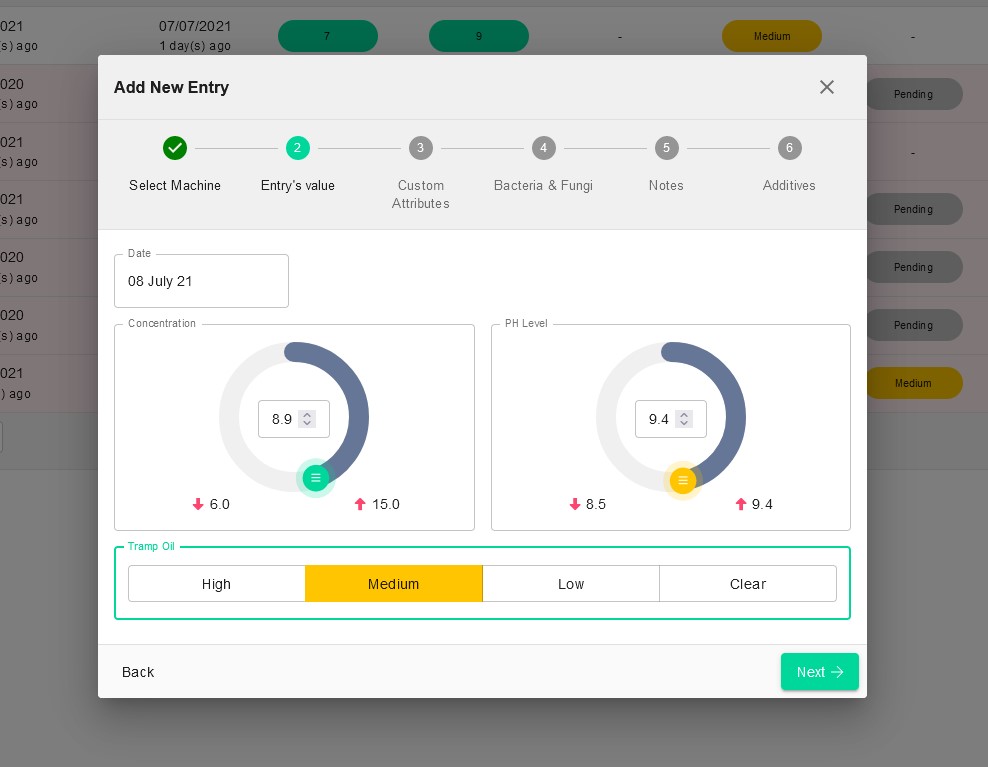The image size is (988, 767).
Task: Click the green Concentration dial handle
Action: (x=315, y=479)
